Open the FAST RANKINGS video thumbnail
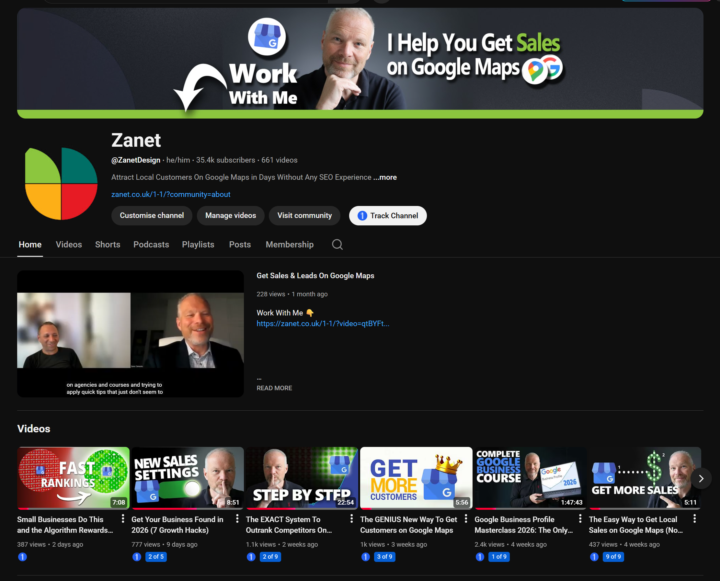720x581 pixels. tap(73, 478)
